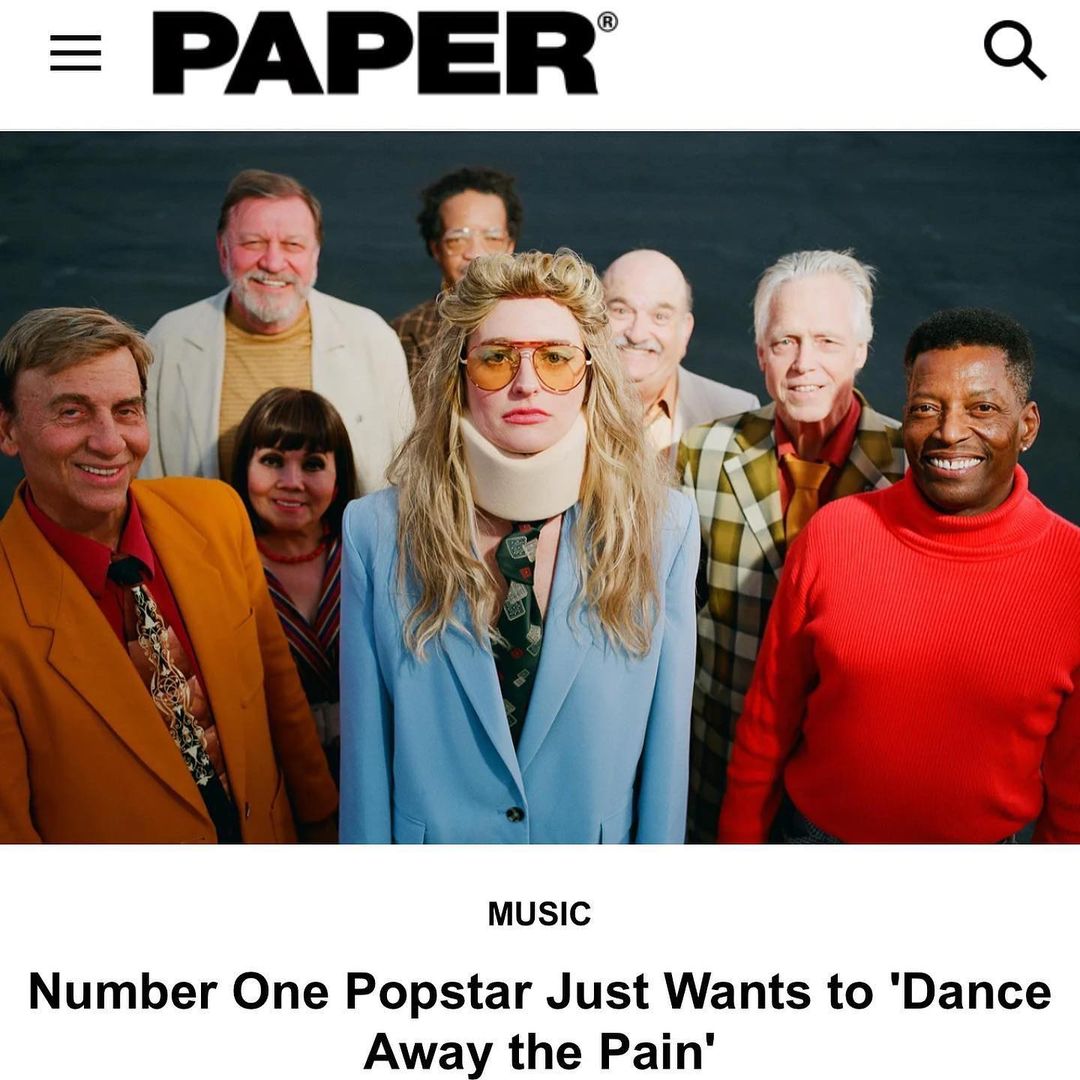Open the hamburger navigation menu
This screenshot has height=1080, width=1080.
[x=76, y=53]
